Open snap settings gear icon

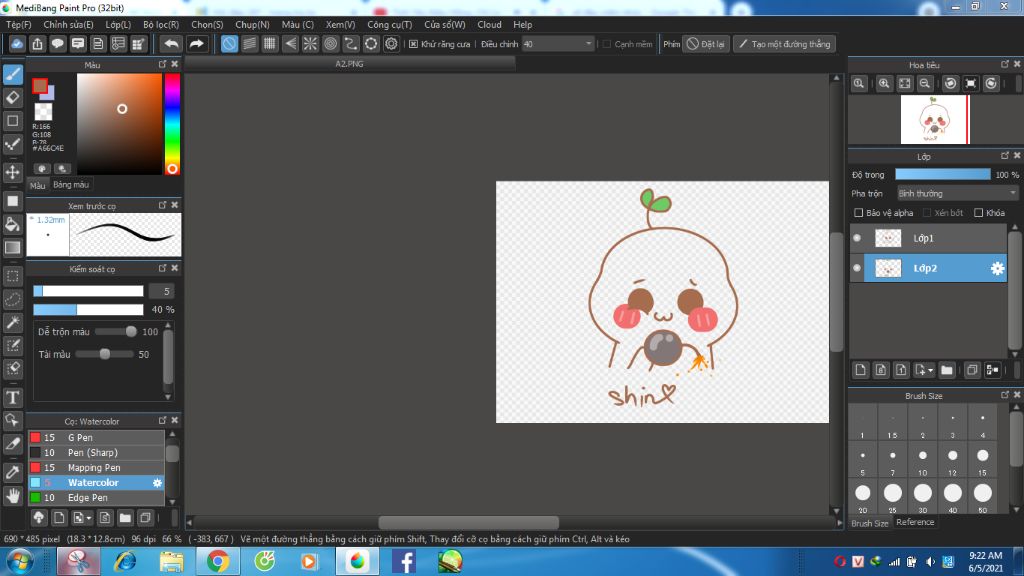click(x=391, y=44)
